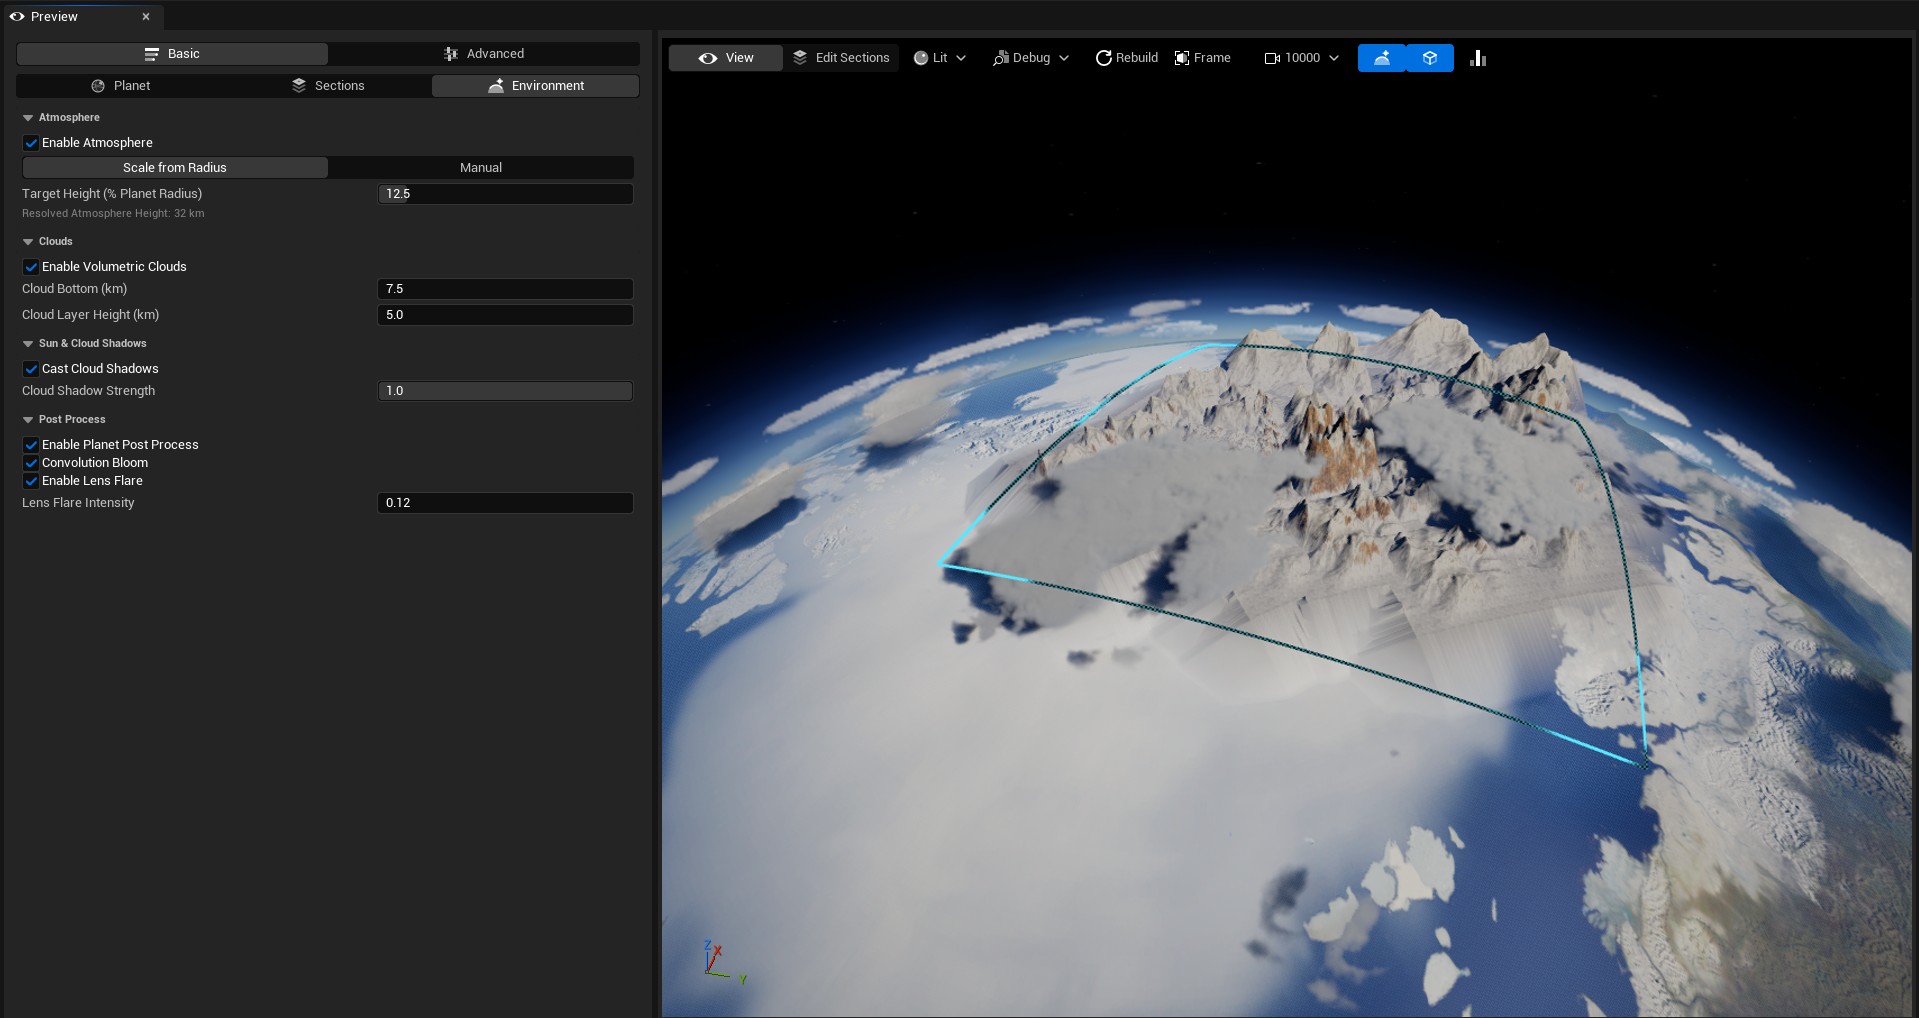The height and width of the screenshot is (1018, 1919).
Task: Toggle the environment sky icon button
Action: pos(1382,58)
